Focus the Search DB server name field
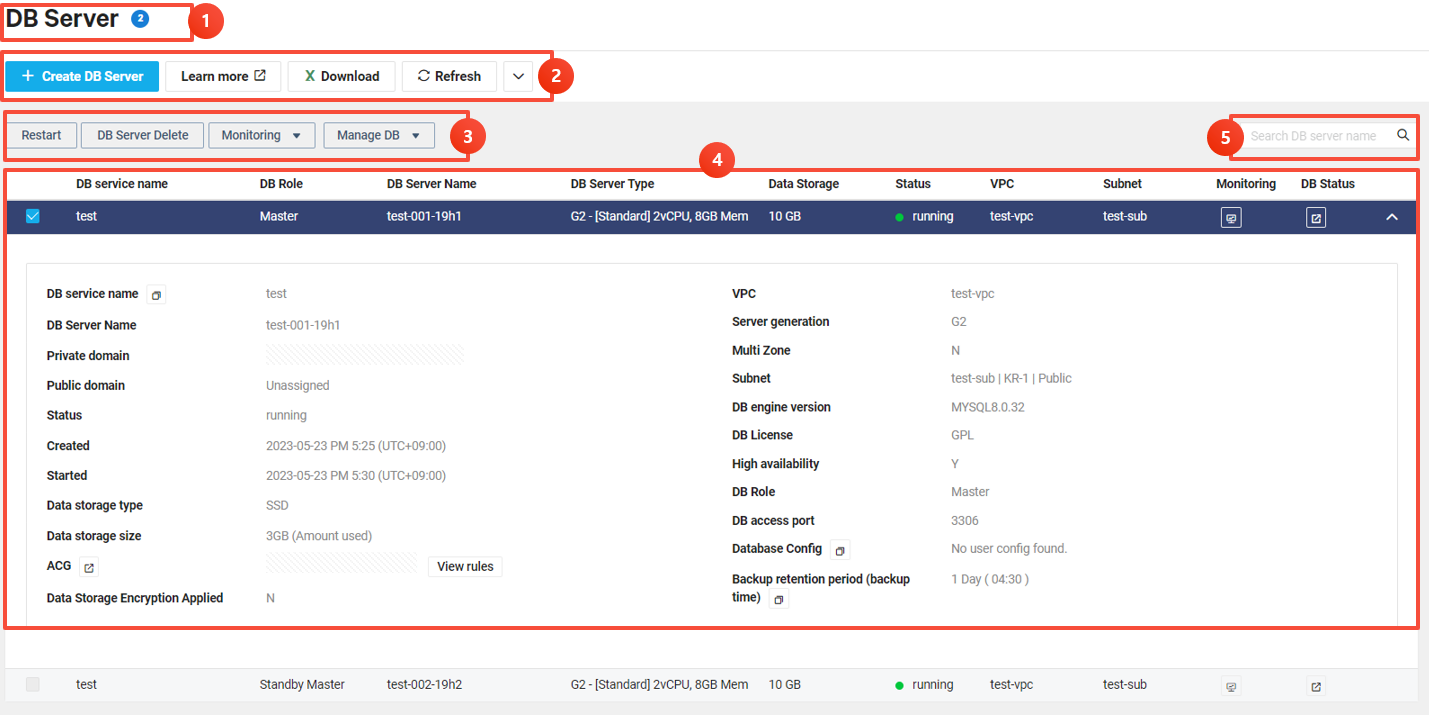Screen dimensions: 1429x715 pos(1315,135)
